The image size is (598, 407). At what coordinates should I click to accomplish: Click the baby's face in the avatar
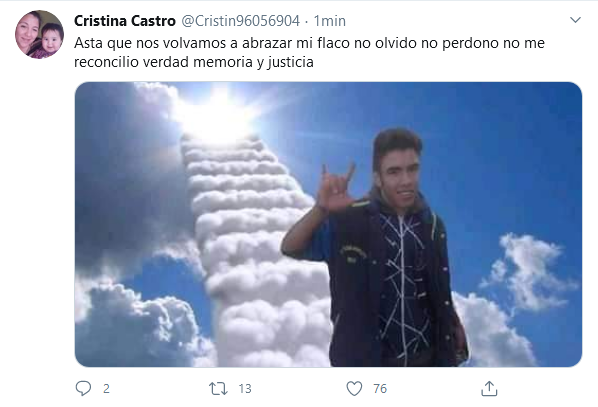click(x=51, y=39)
